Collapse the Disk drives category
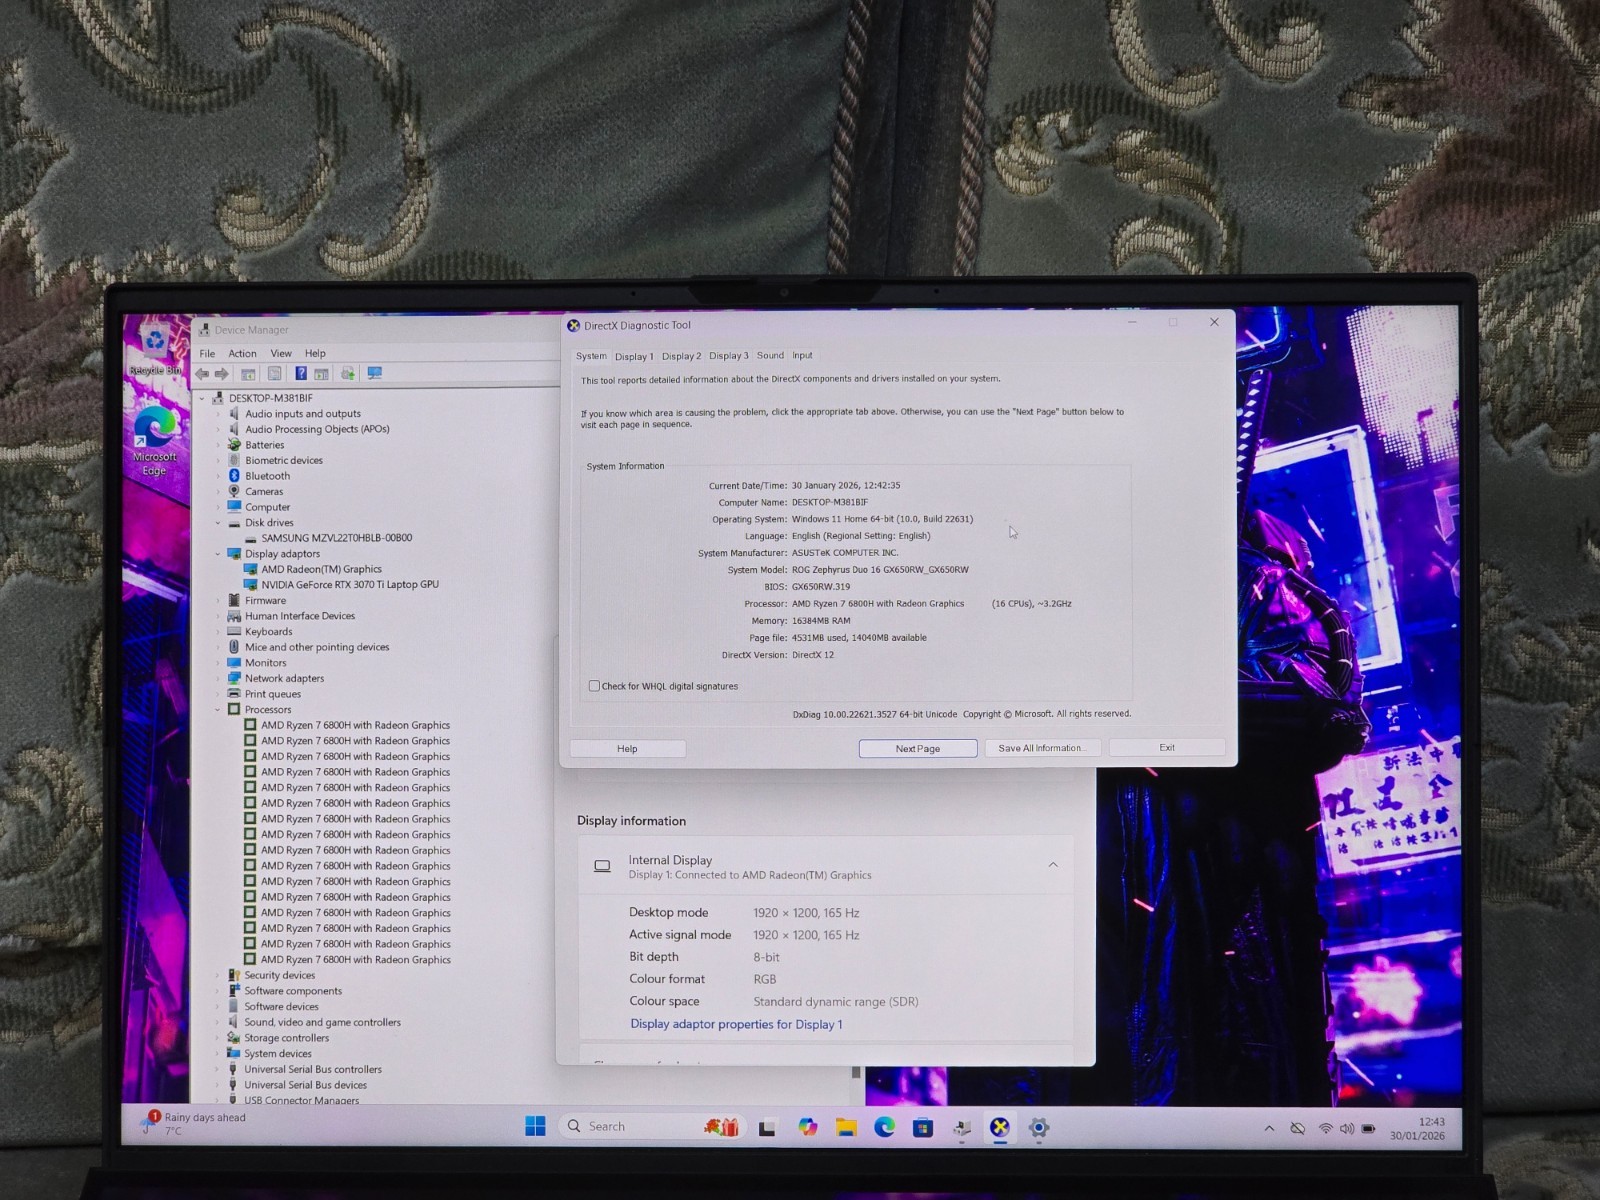Image resolution: width=1600 pixels, height=1200 pixels. coord(218,523)
